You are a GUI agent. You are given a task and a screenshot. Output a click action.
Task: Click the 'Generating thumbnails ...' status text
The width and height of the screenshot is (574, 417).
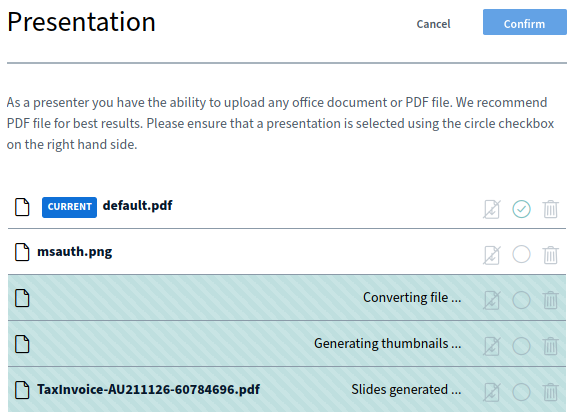point(387,344)
